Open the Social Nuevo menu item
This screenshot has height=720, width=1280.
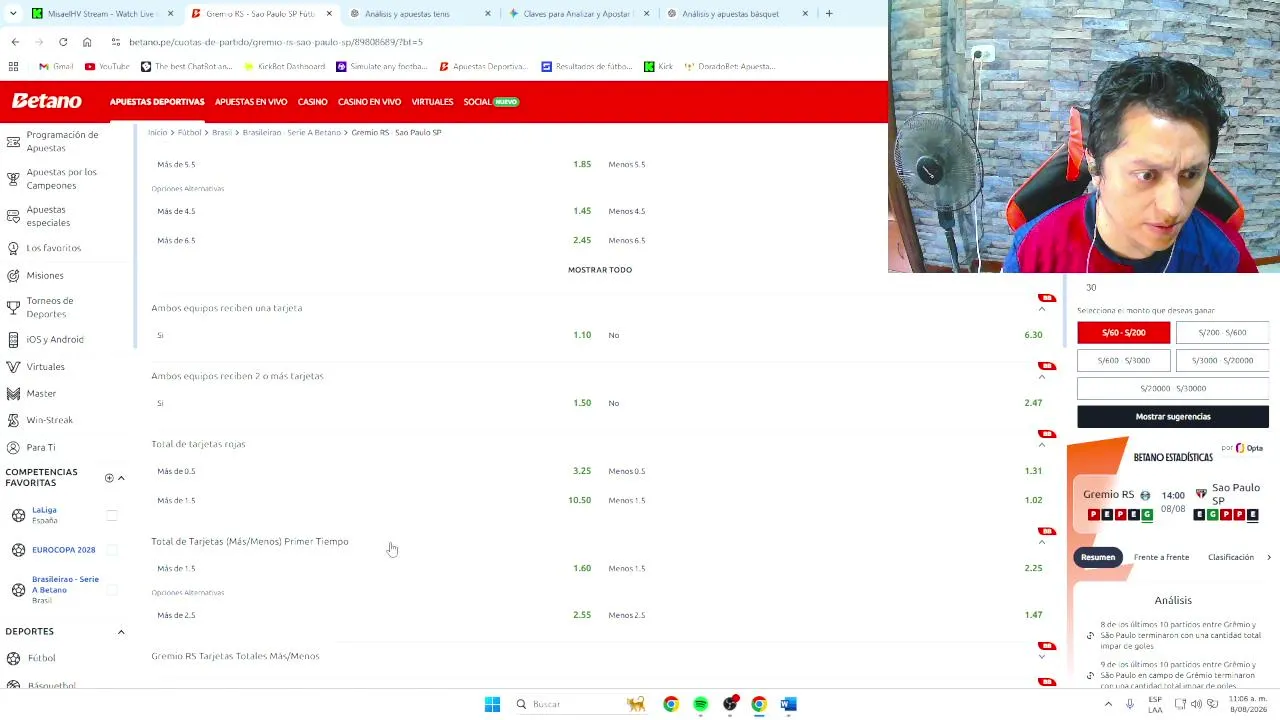click(x=491, y=102)
